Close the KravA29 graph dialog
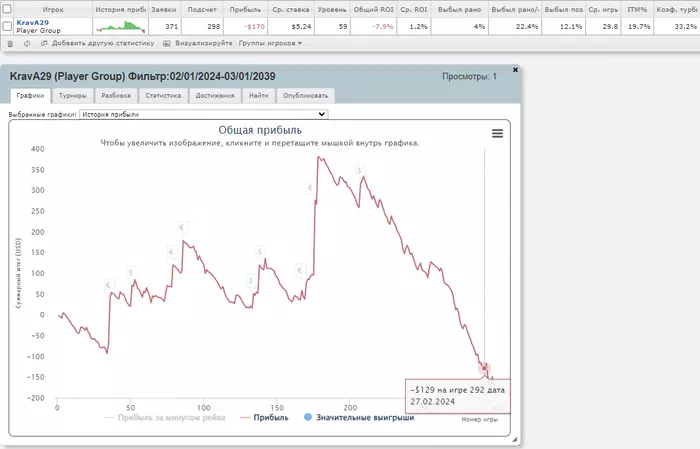The height and width of the screenshot is (449, 700). click(x=515, y=70)
